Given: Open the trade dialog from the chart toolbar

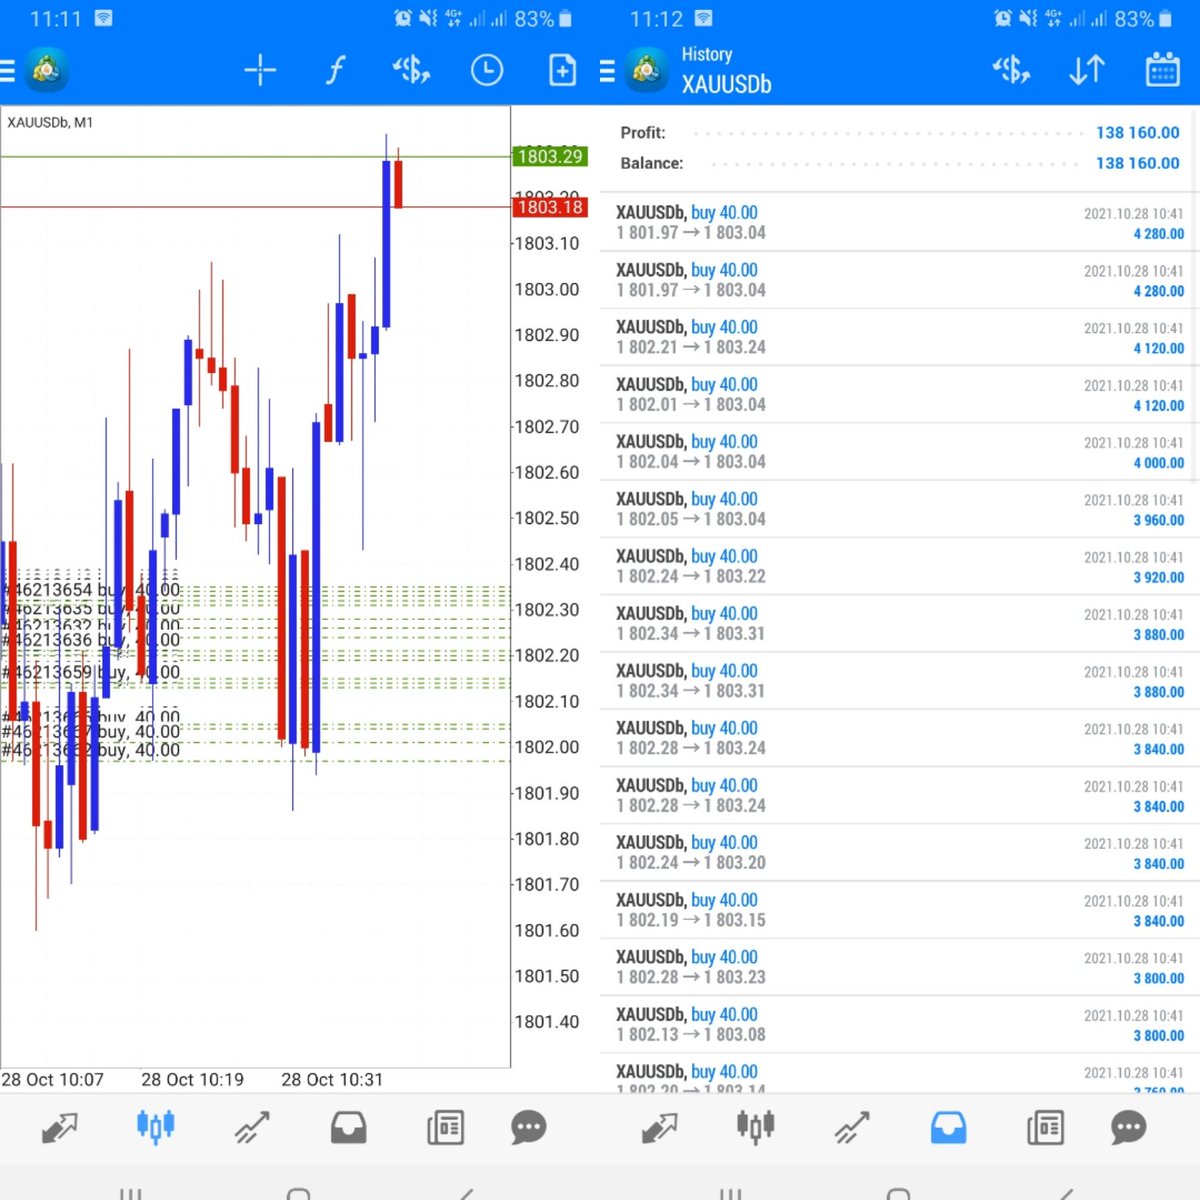Looking at the screenshot, I should point(411,70).
